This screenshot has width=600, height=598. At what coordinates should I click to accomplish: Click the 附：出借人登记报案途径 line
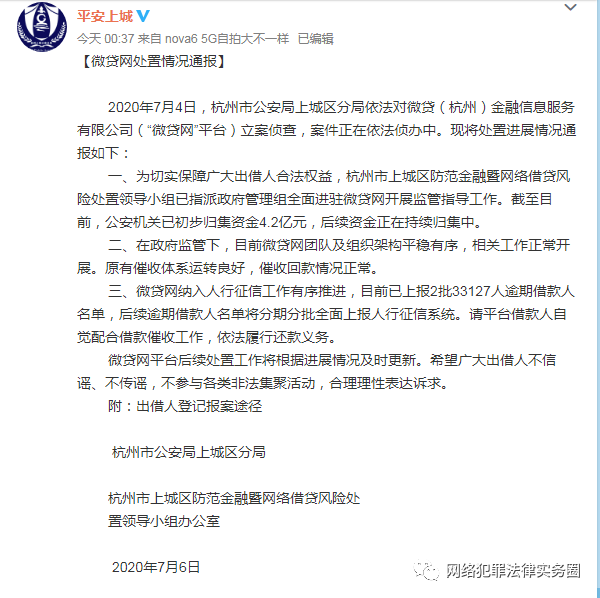(x=185, y=406)
